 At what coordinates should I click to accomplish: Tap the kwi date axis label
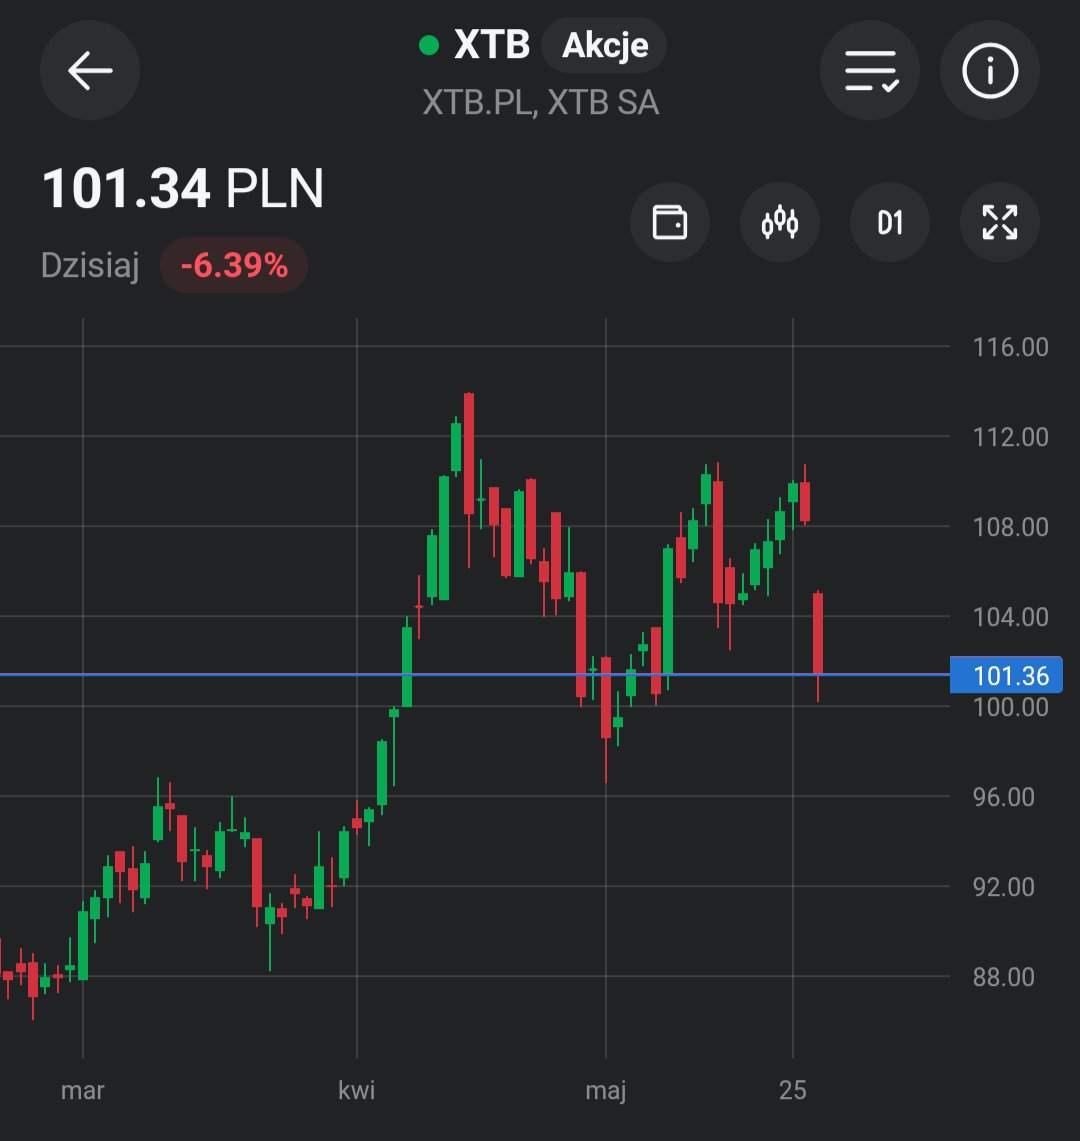(357, 1090)
